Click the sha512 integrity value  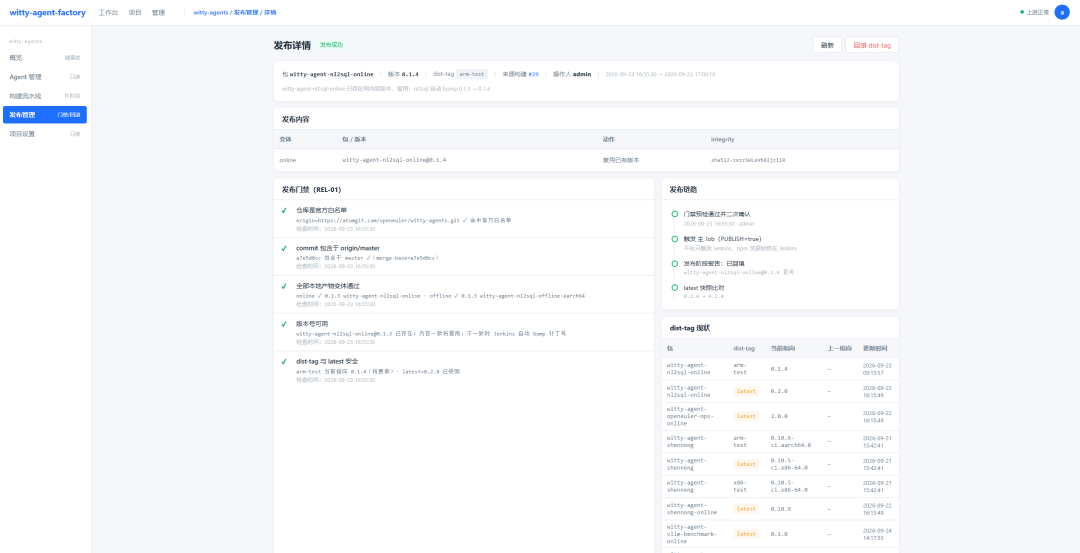pyautogui.click(x=748, y=160)
